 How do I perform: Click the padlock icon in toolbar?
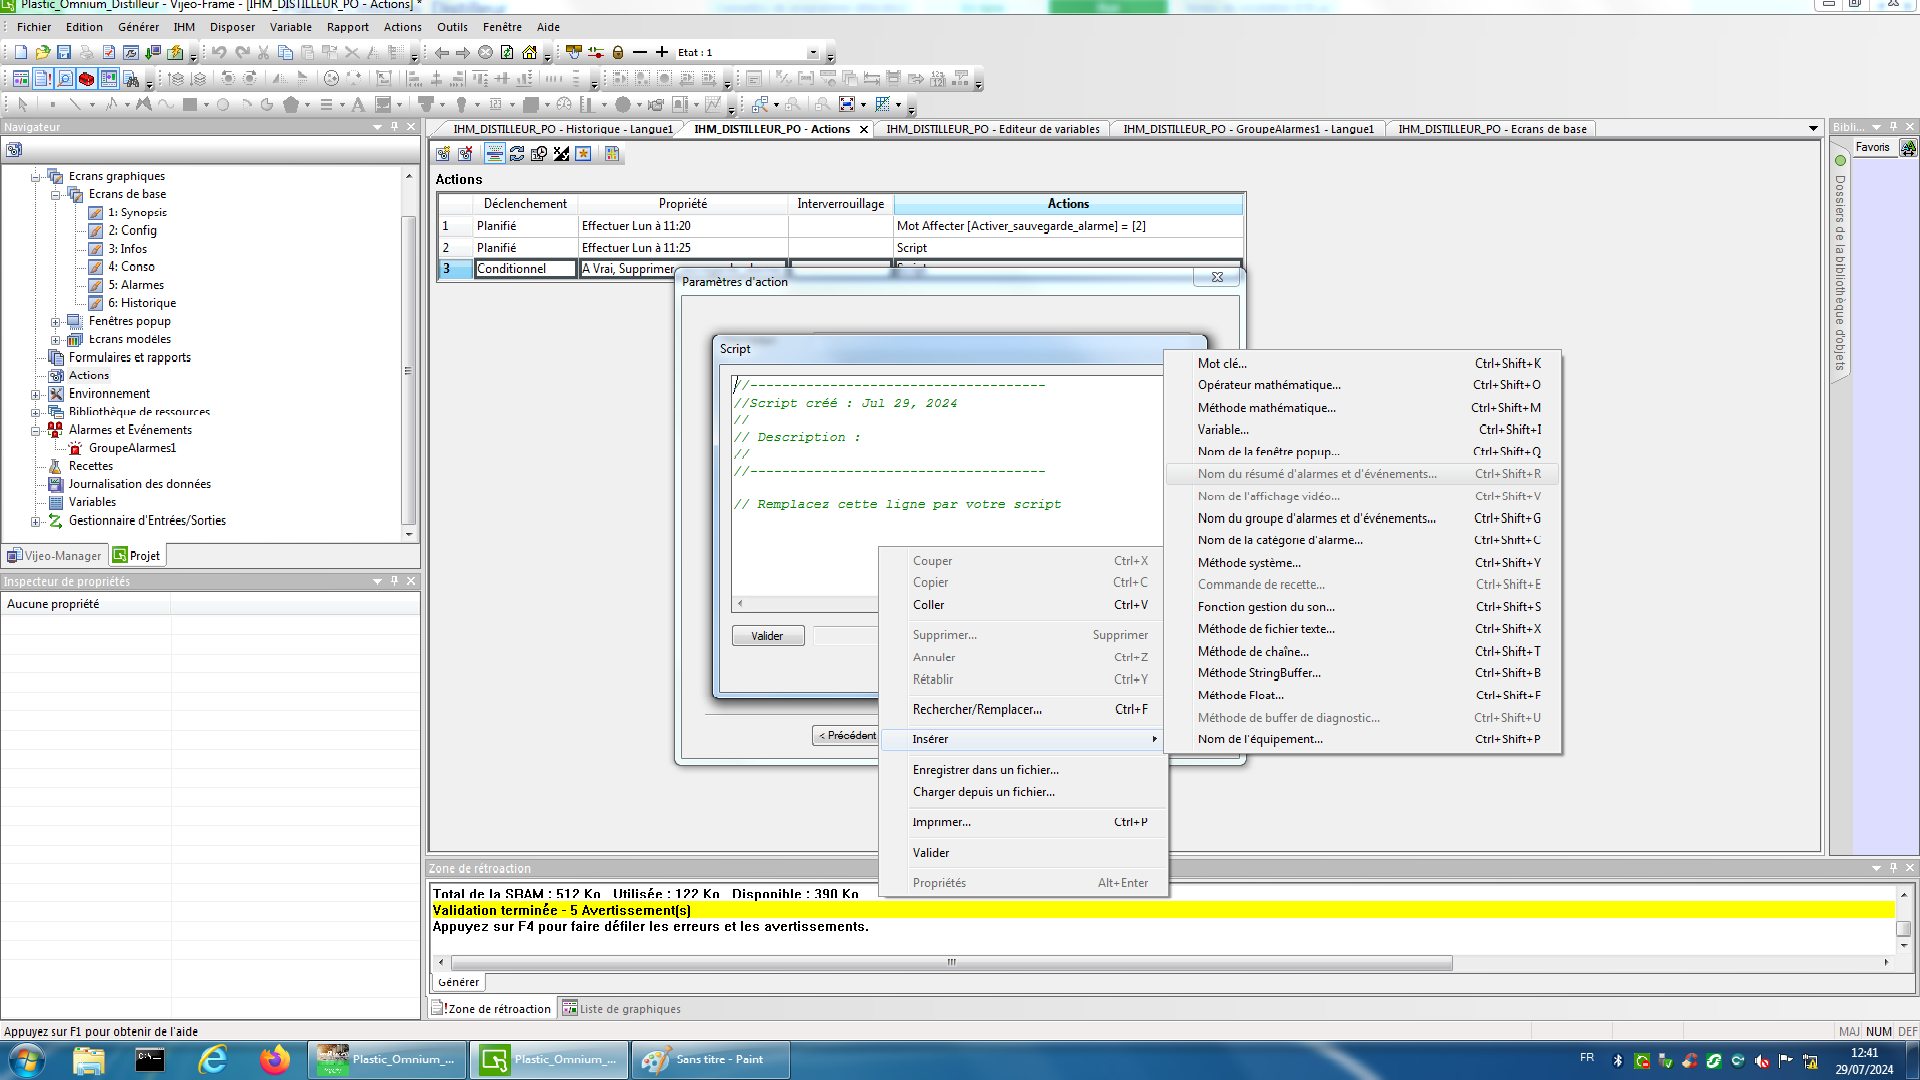tap(618, 53)
